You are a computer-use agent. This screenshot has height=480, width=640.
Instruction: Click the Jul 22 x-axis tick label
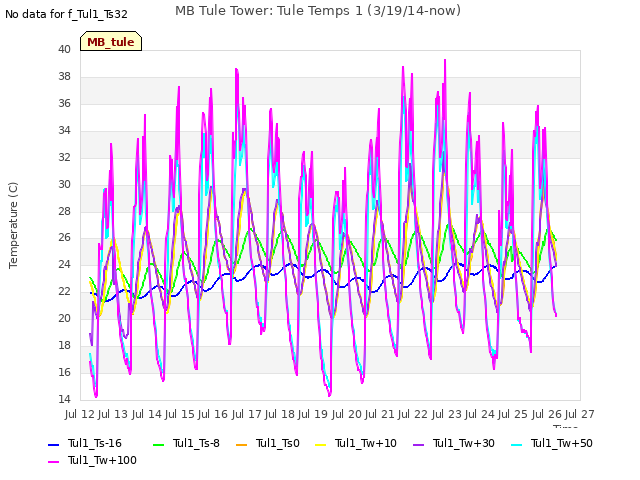click(x=413, y=414)
